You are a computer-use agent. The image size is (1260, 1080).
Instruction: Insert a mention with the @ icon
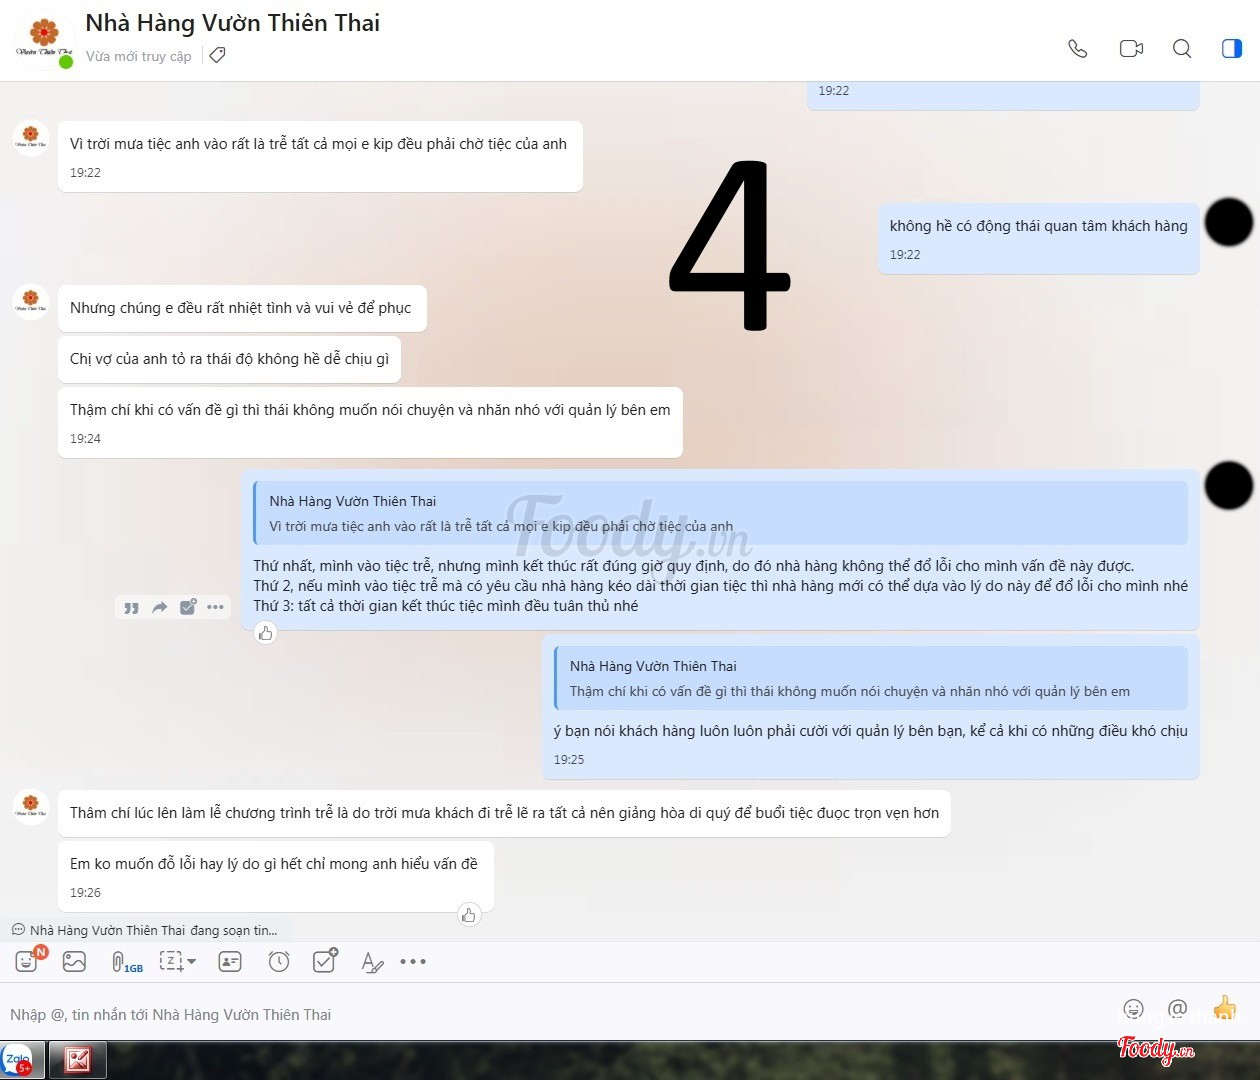(1177, 1009)
